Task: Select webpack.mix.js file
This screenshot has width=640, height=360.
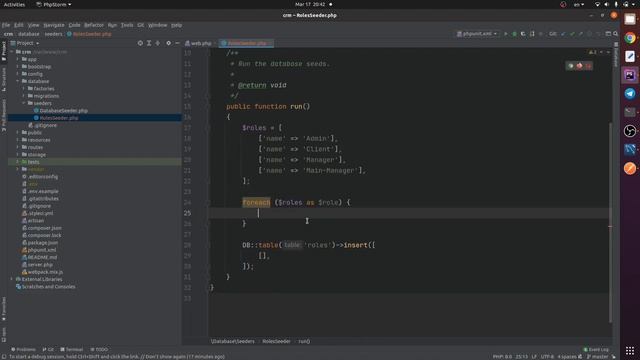Action: [45, 272]
